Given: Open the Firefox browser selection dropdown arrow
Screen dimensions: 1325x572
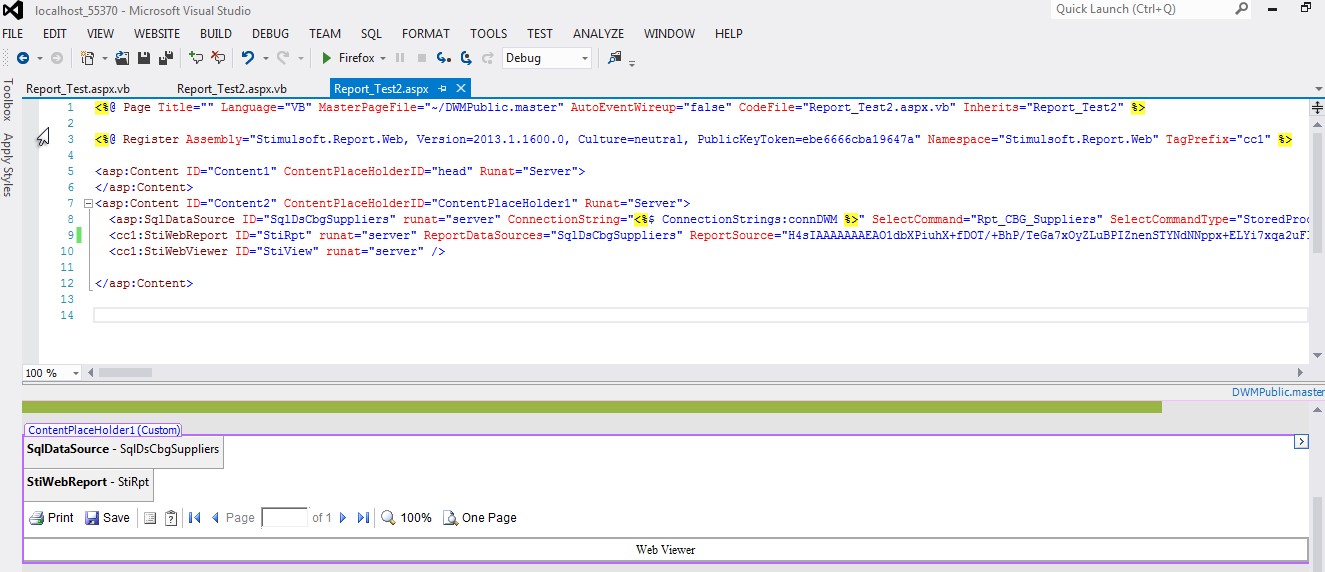Looking at the screenshot, I should [x=383, y=58].
